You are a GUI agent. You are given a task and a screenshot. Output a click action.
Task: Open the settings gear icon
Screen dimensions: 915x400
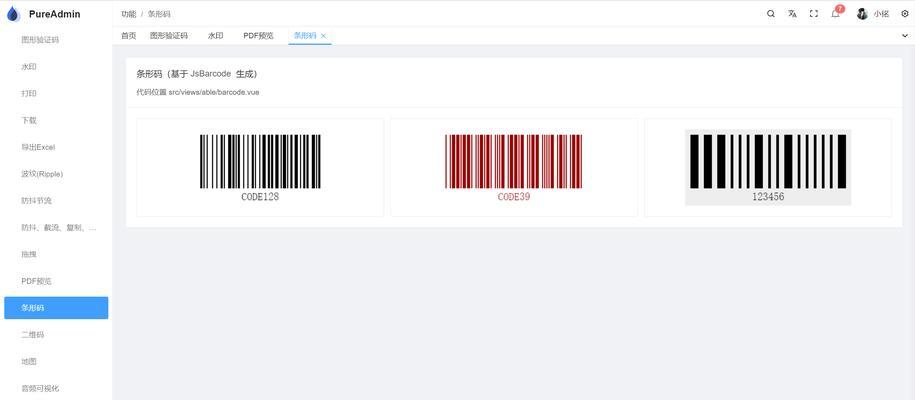904,14
